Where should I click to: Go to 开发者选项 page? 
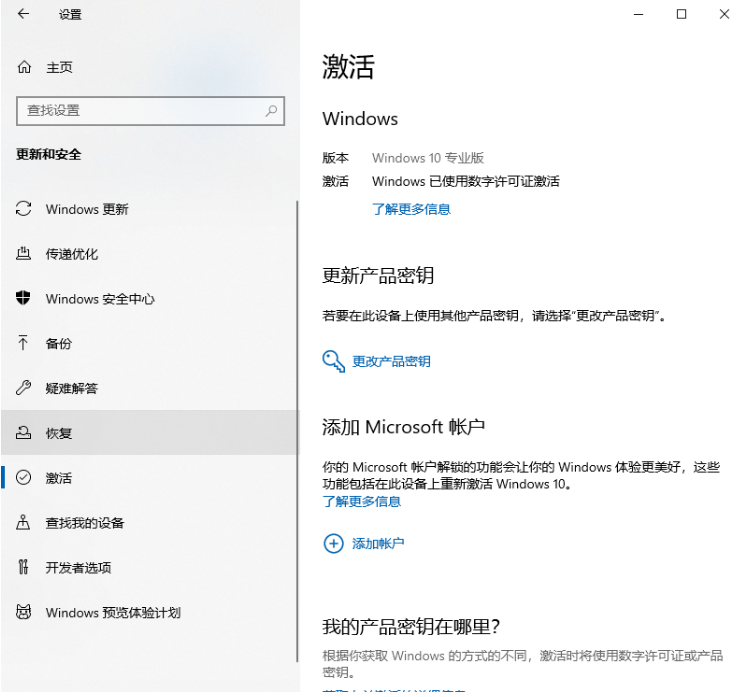click(x=78, y=568)
